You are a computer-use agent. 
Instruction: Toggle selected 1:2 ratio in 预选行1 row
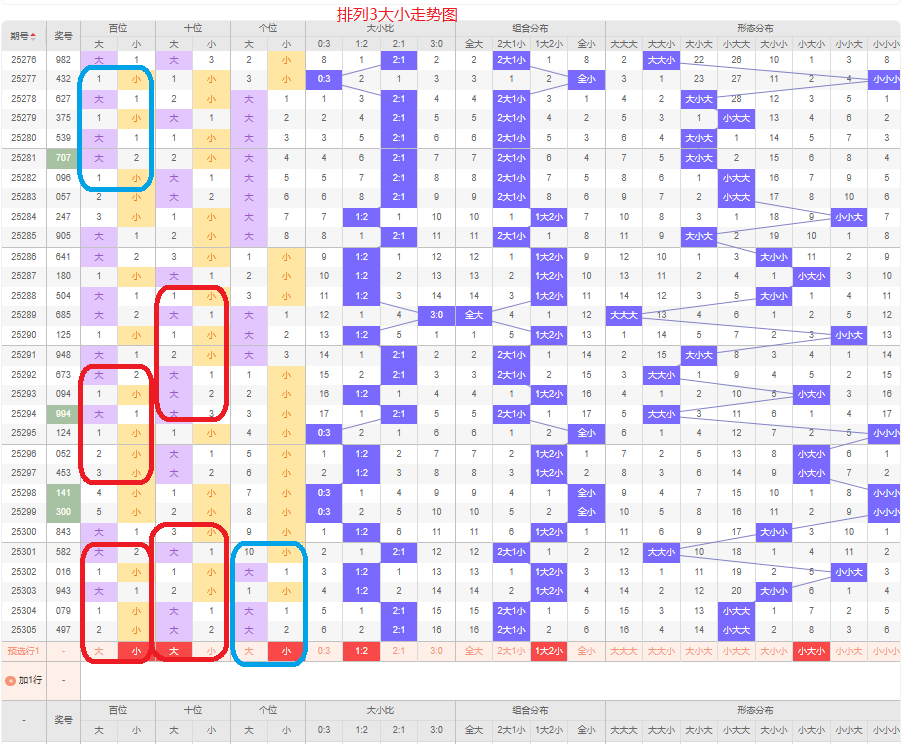[x=361, y=651]
